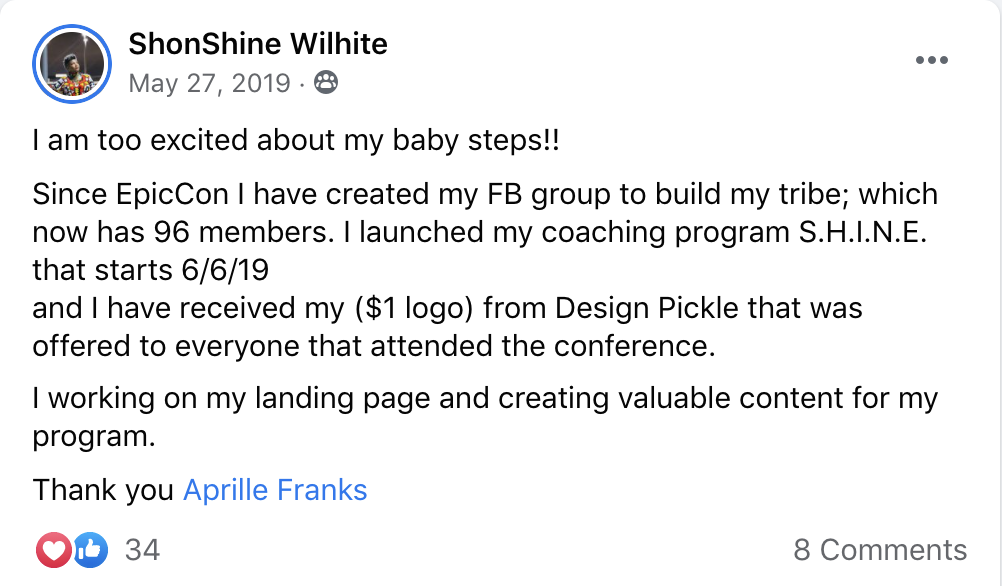View the 8 Comments on the post

[x=880, y=550]
